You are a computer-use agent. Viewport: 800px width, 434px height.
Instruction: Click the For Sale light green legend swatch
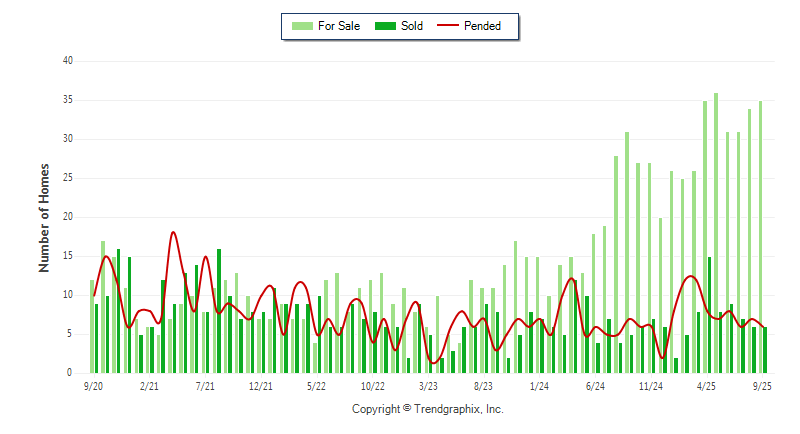tap(302, 26)
